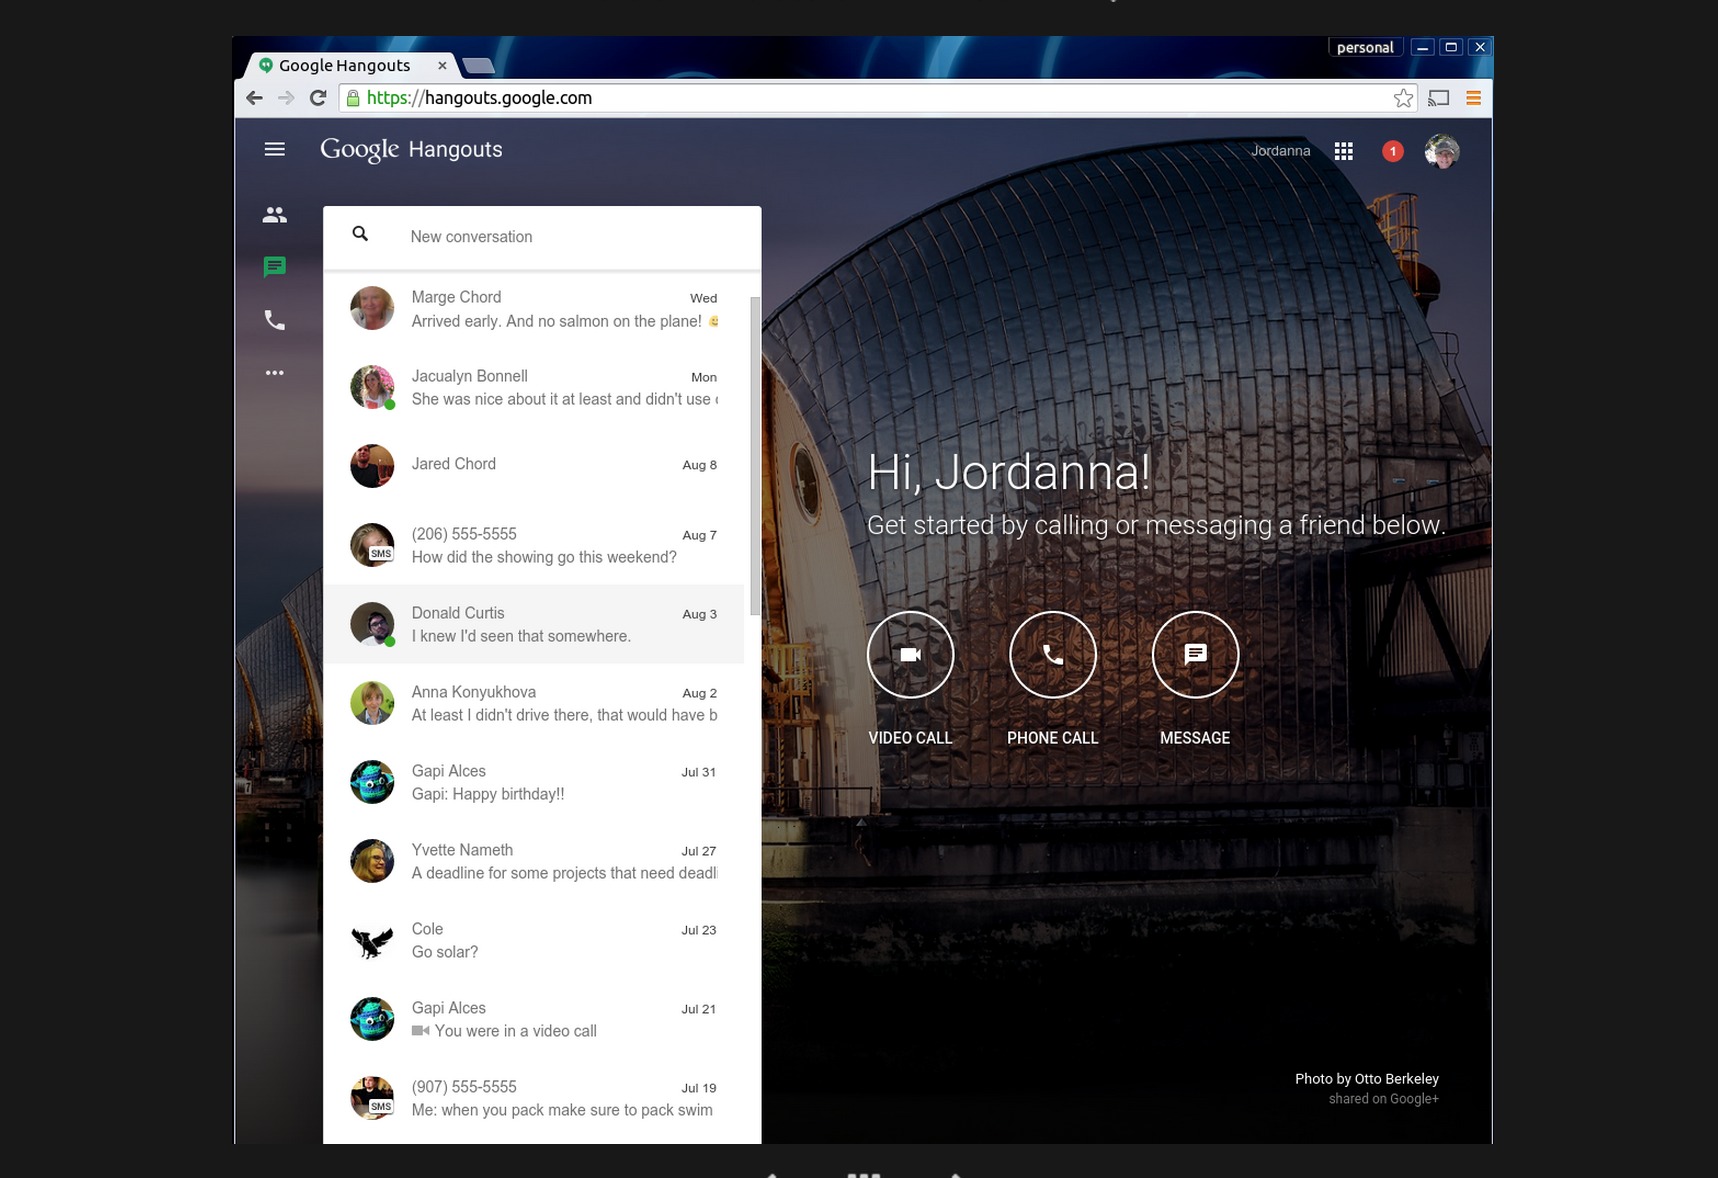Image resolution: width=1718 pixels, height=1178 pixels.
Task: Open conversation with Marge Chord
Action: click(x=534, y=309)
